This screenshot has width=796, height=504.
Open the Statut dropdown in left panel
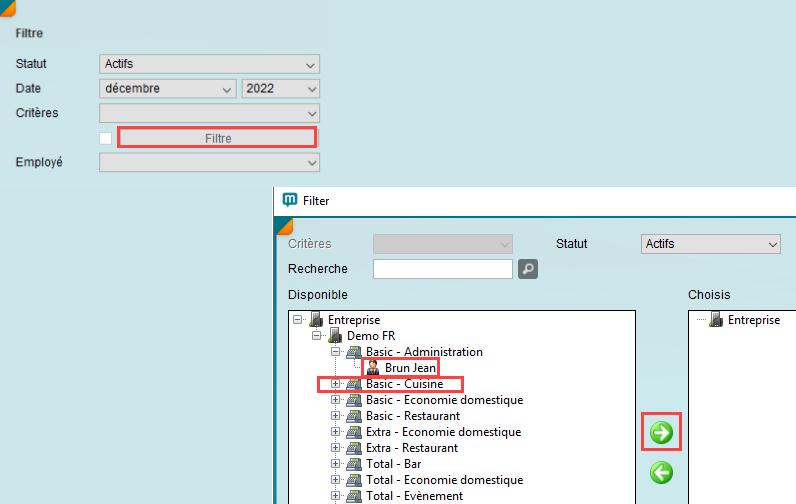point(209,64)
